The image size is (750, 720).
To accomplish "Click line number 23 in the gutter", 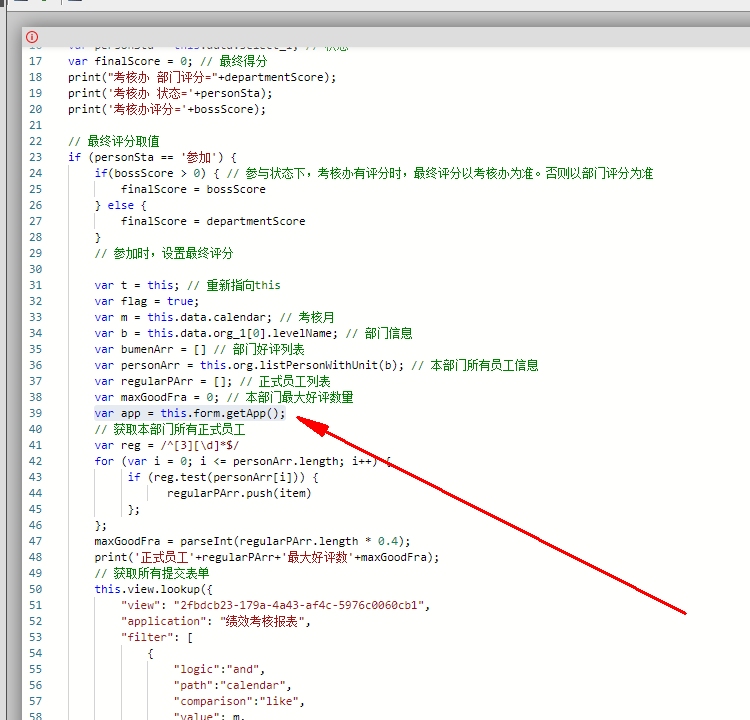I will (x=35, y=157).
